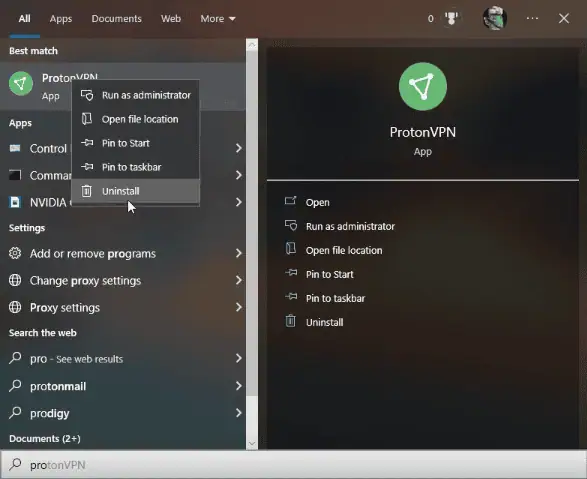Click search icon beside prodigy
Image resolution: width=587 pixels, height=479 pixels.
pos(15,412)
